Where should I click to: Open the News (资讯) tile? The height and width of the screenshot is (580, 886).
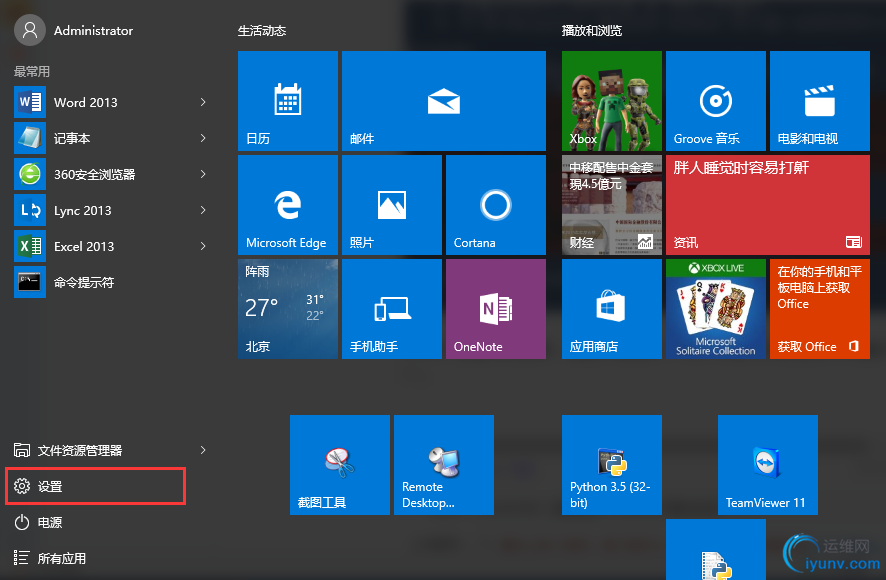767,205
